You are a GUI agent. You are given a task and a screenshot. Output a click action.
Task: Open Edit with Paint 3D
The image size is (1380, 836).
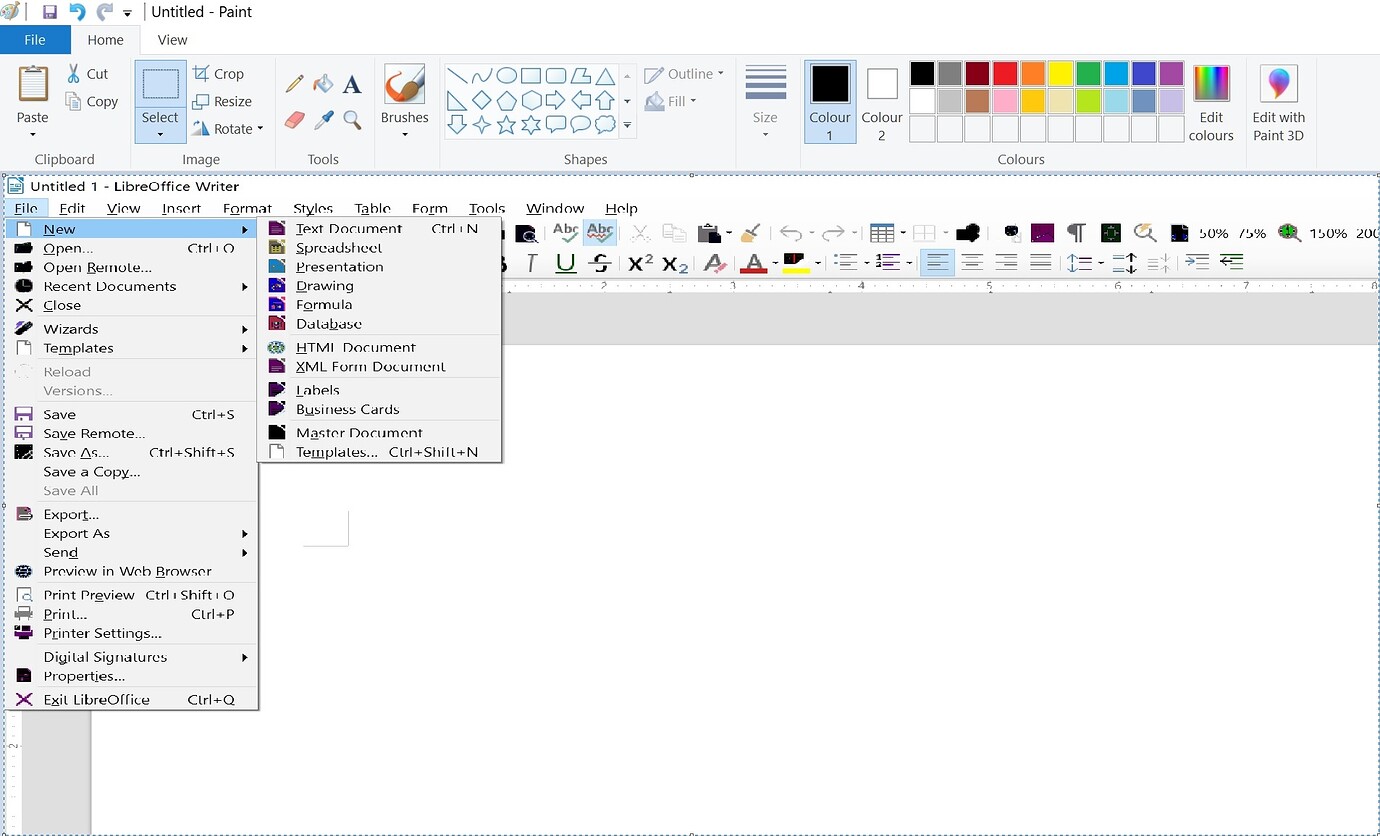click(x=1278, y=104)
